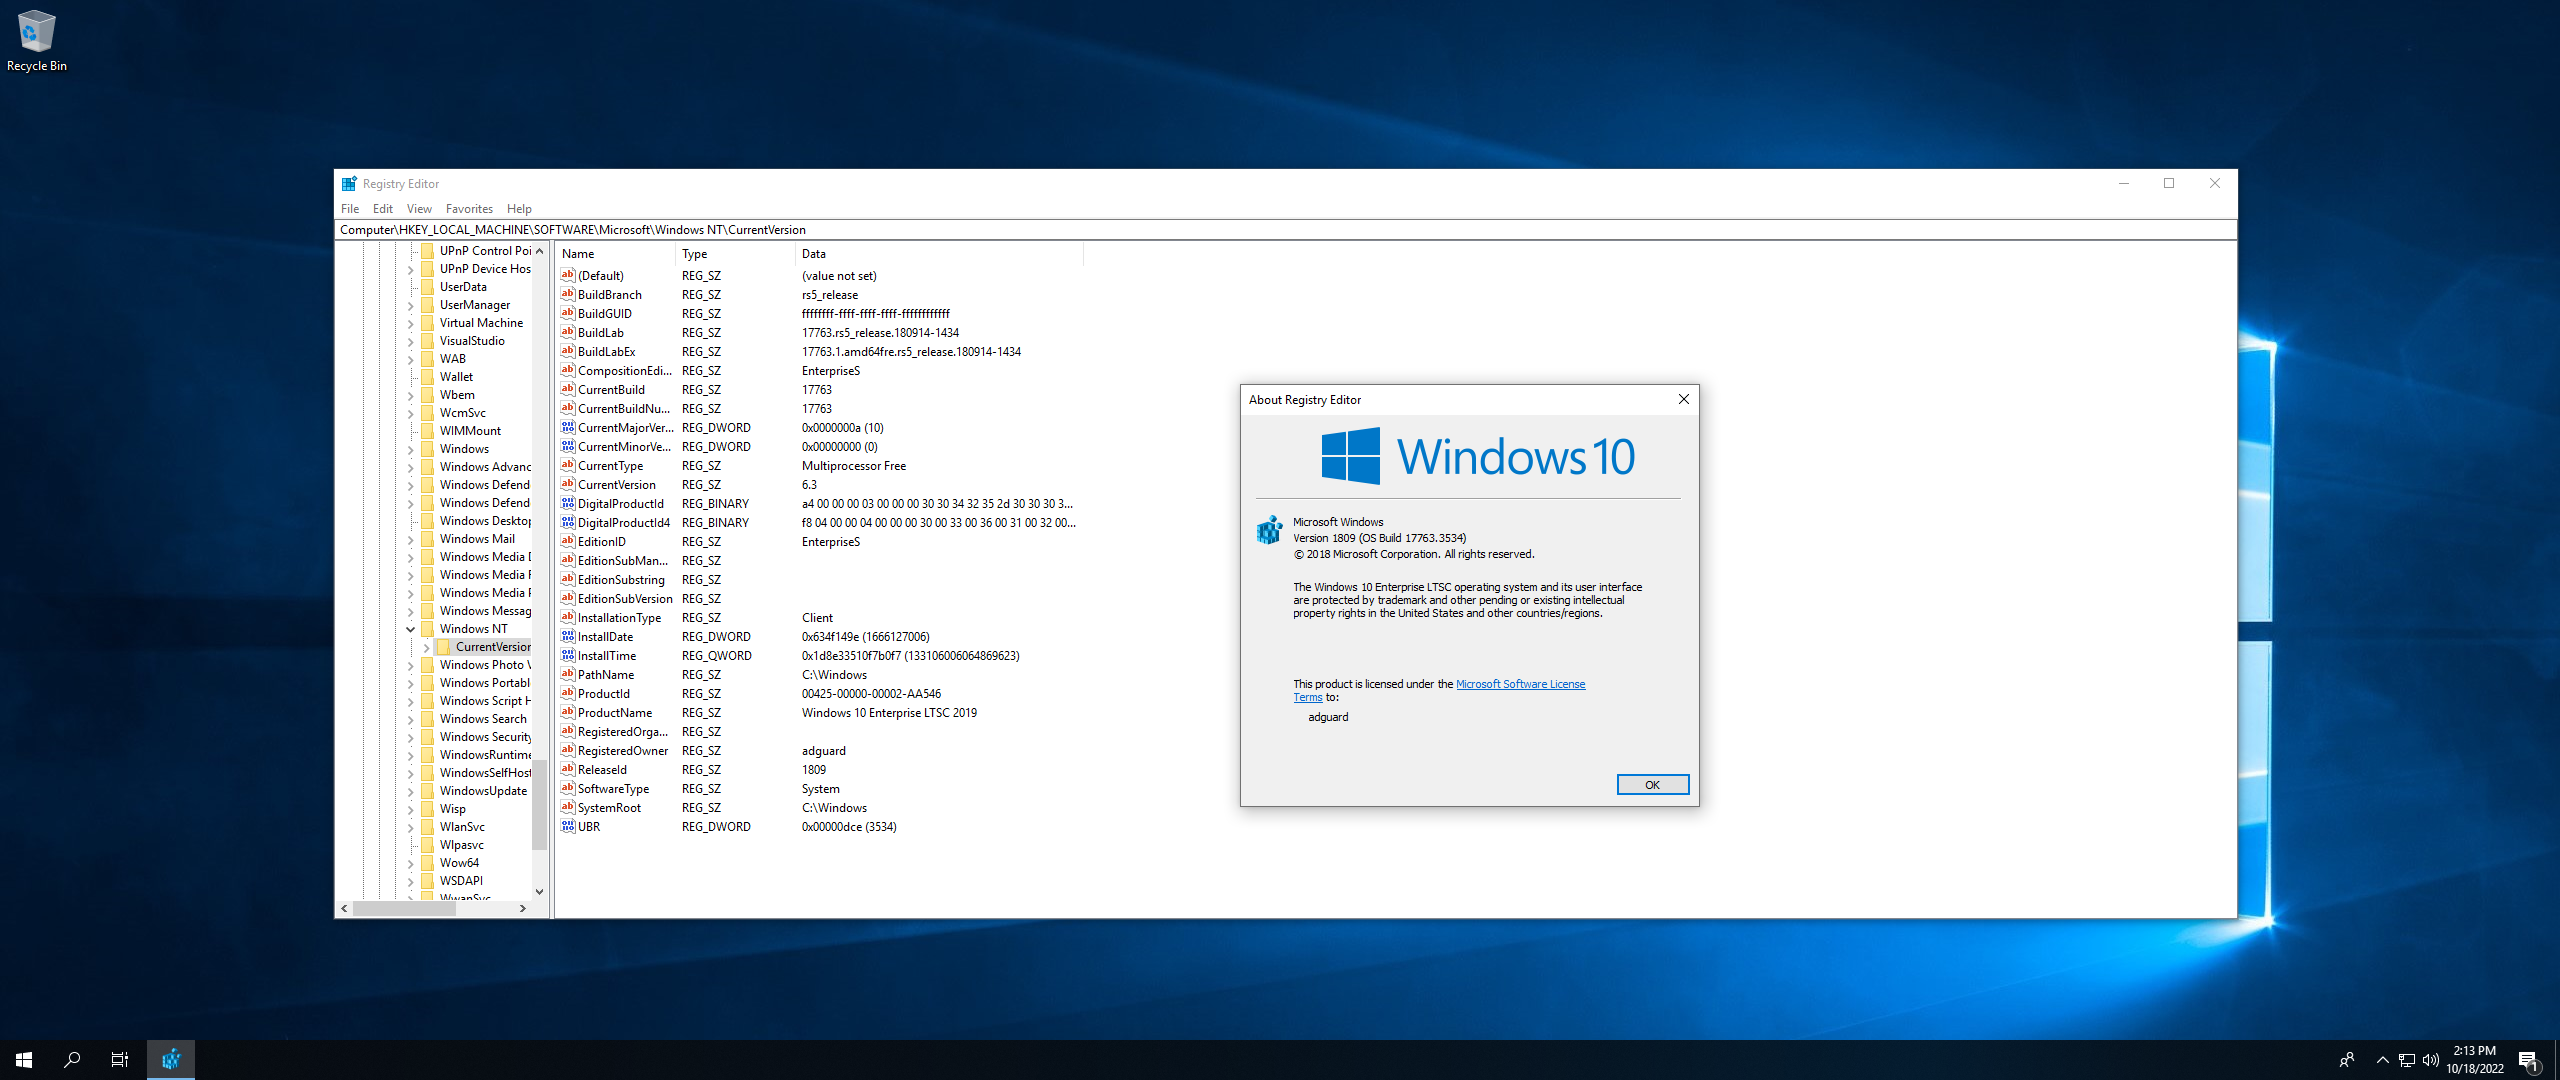Click the InstallTime QWORD value icon
This screenshot has height=1080, width=2560.
(x=568, y=656)
